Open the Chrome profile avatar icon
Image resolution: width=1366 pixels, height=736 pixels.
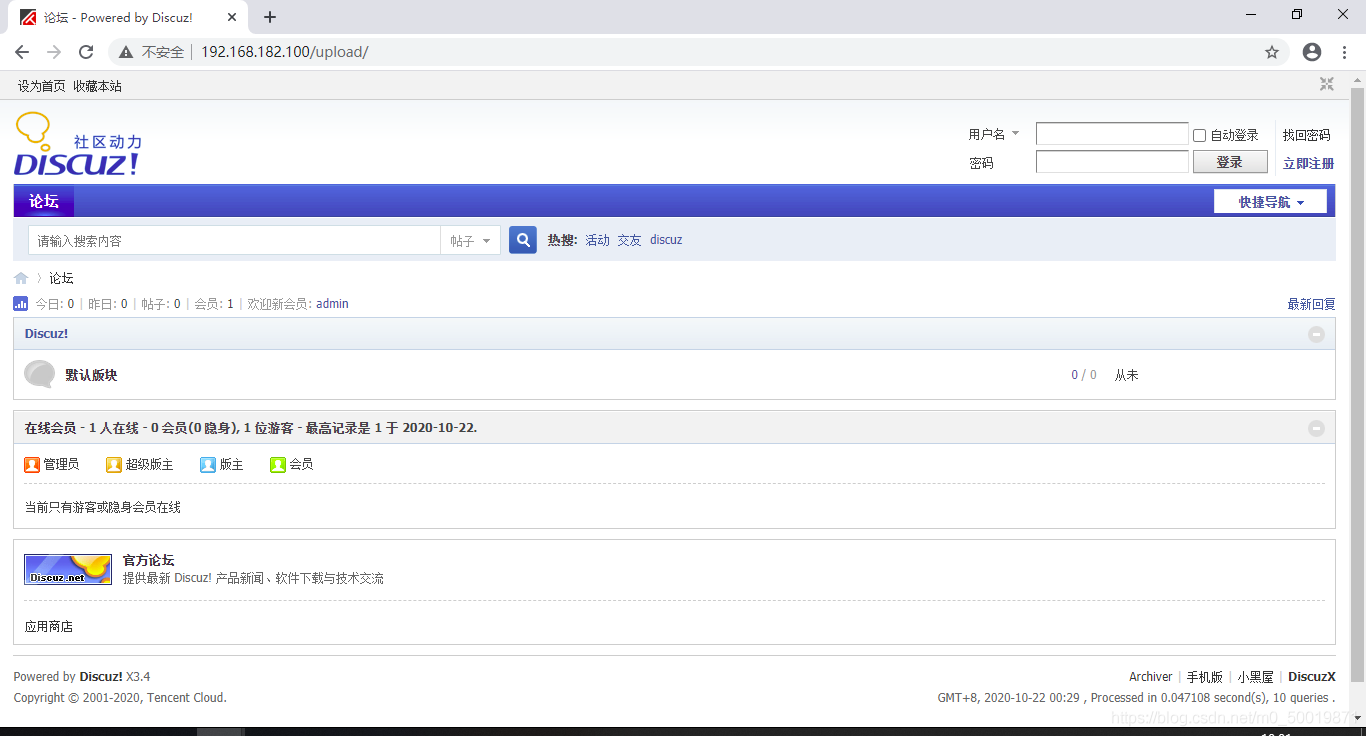(1312, 52)
